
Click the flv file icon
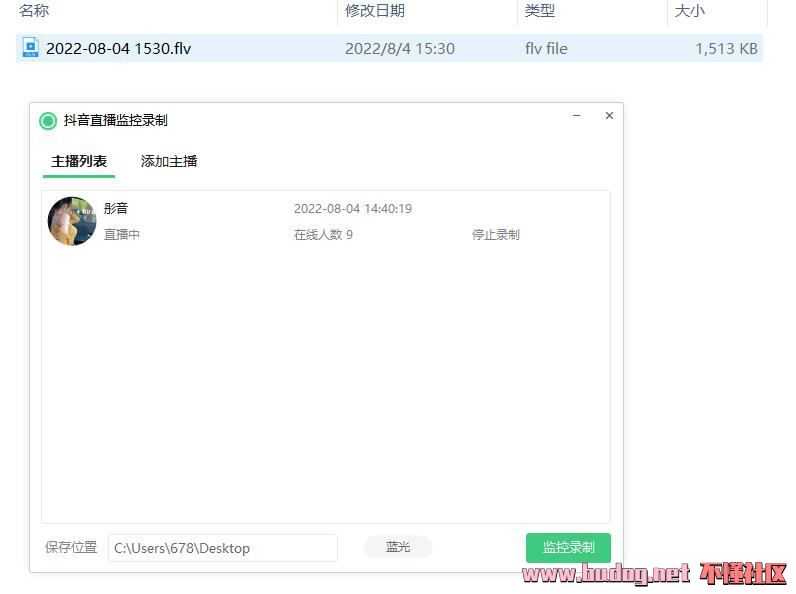pyautogui.click(x=30, y=48)
